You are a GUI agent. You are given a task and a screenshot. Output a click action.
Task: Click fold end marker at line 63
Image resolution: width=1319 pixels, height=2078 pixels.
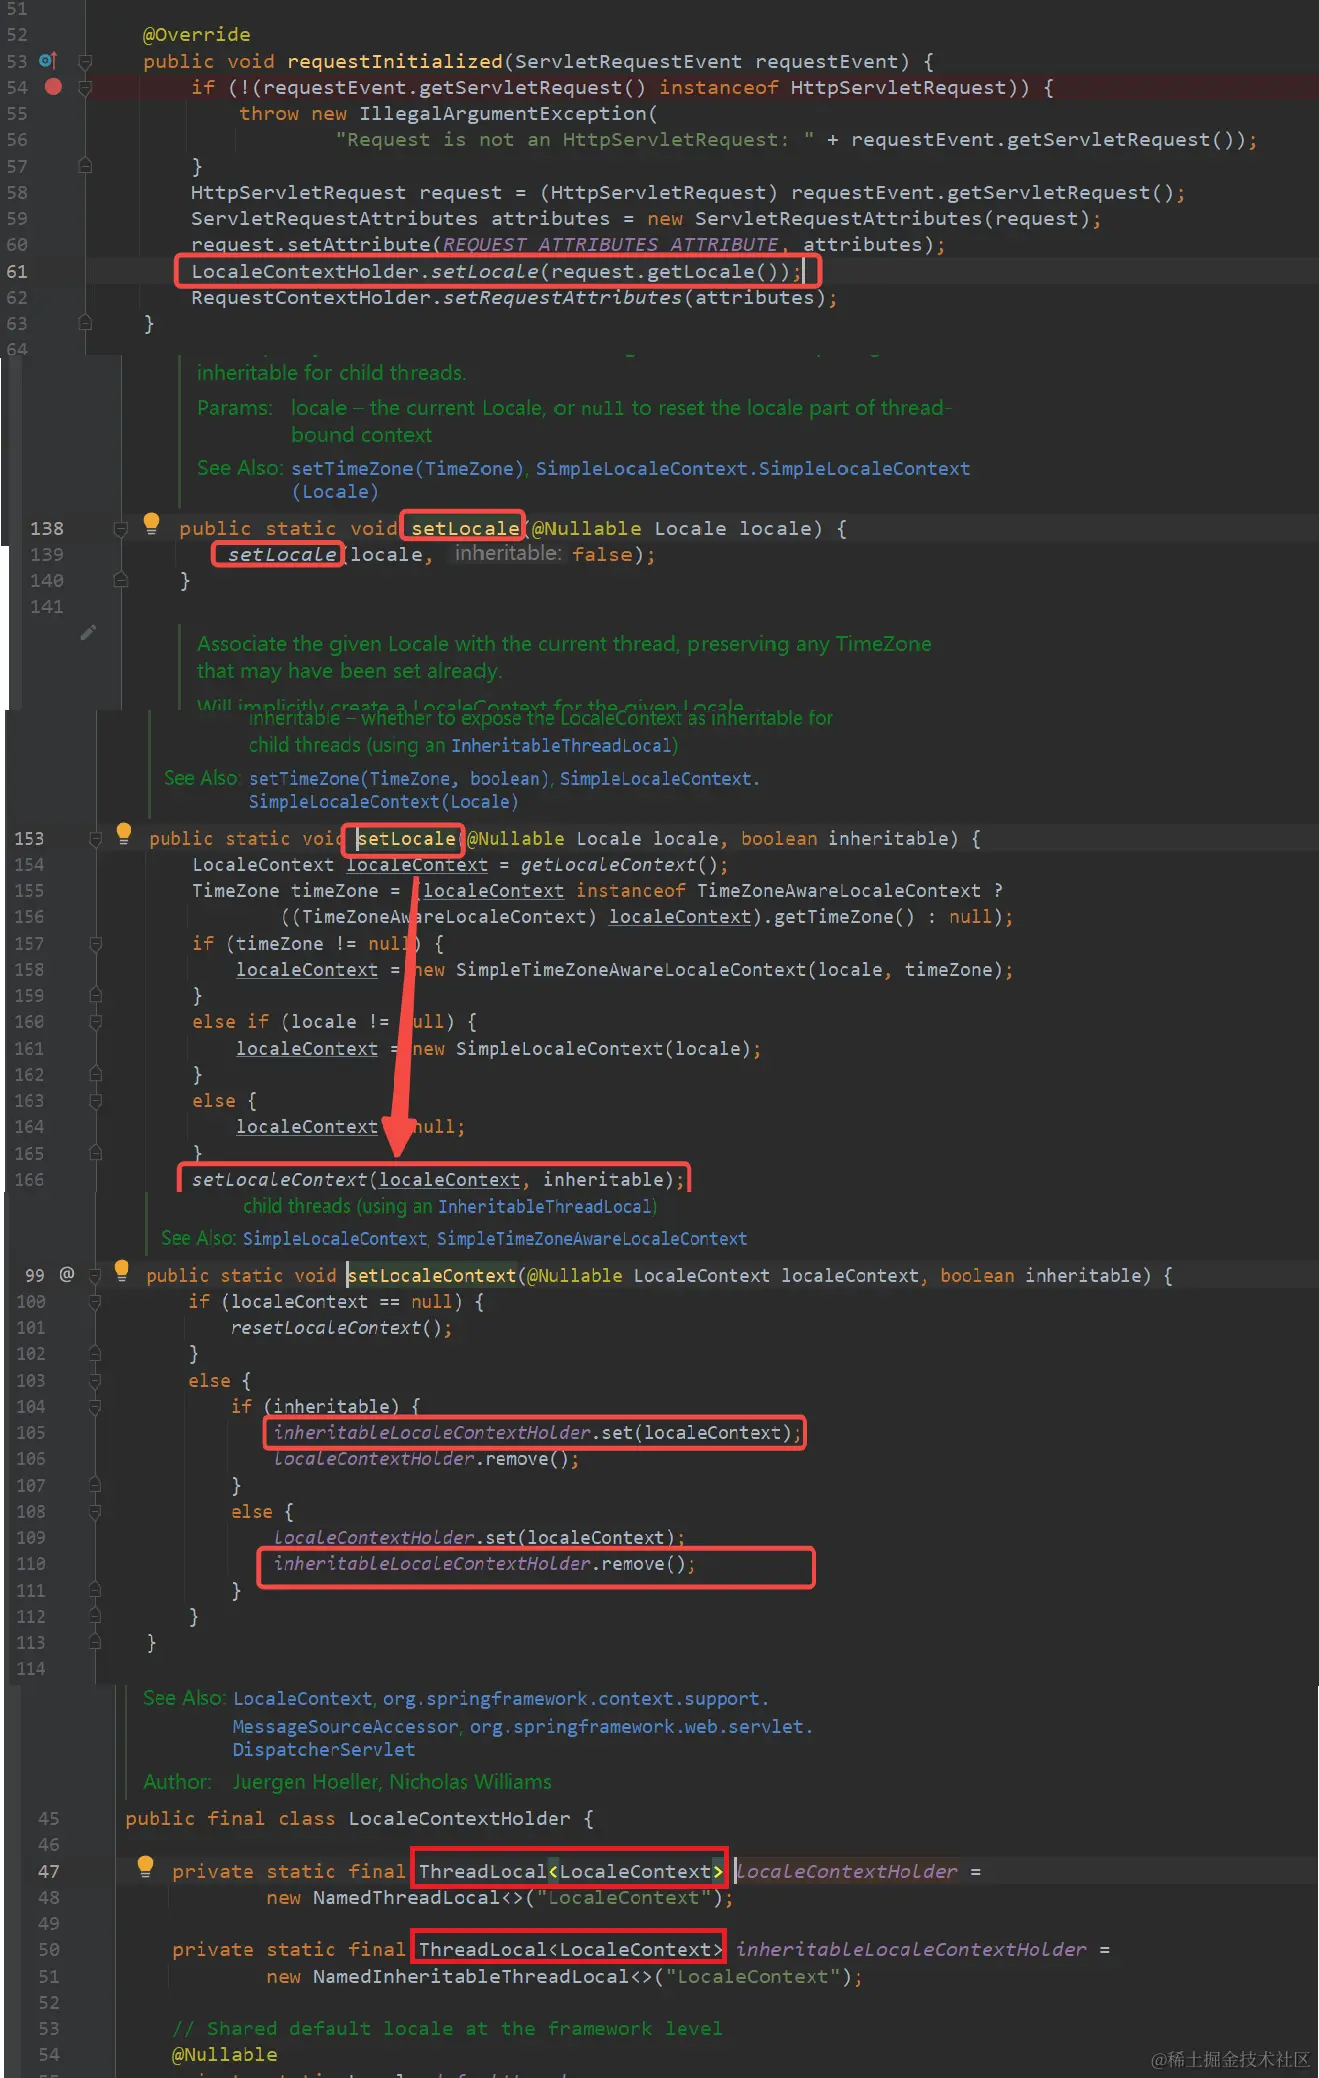85,323
